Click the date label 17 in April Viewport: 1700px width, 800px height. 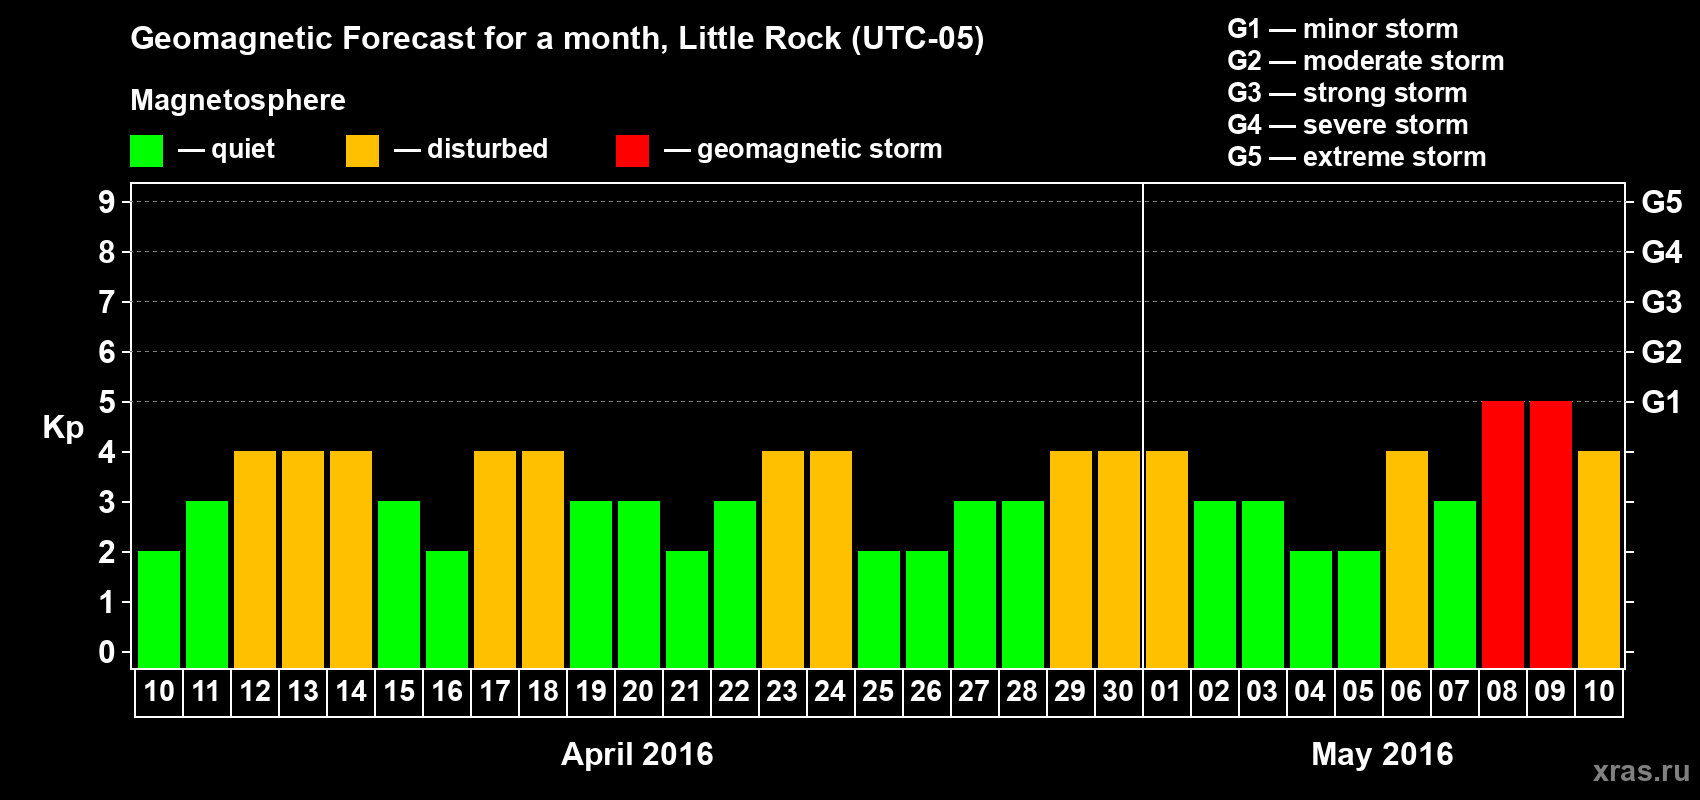[495, 692]
